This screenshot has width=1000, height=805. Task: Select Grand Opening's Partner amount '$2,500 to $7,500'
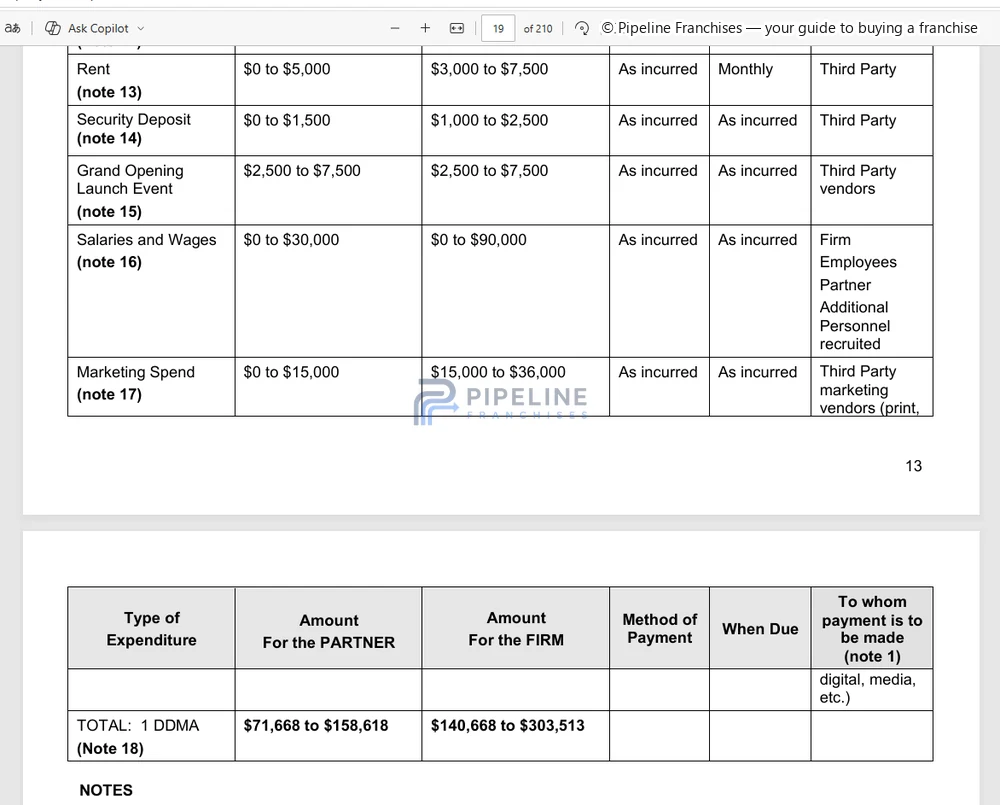click(302, 170)
